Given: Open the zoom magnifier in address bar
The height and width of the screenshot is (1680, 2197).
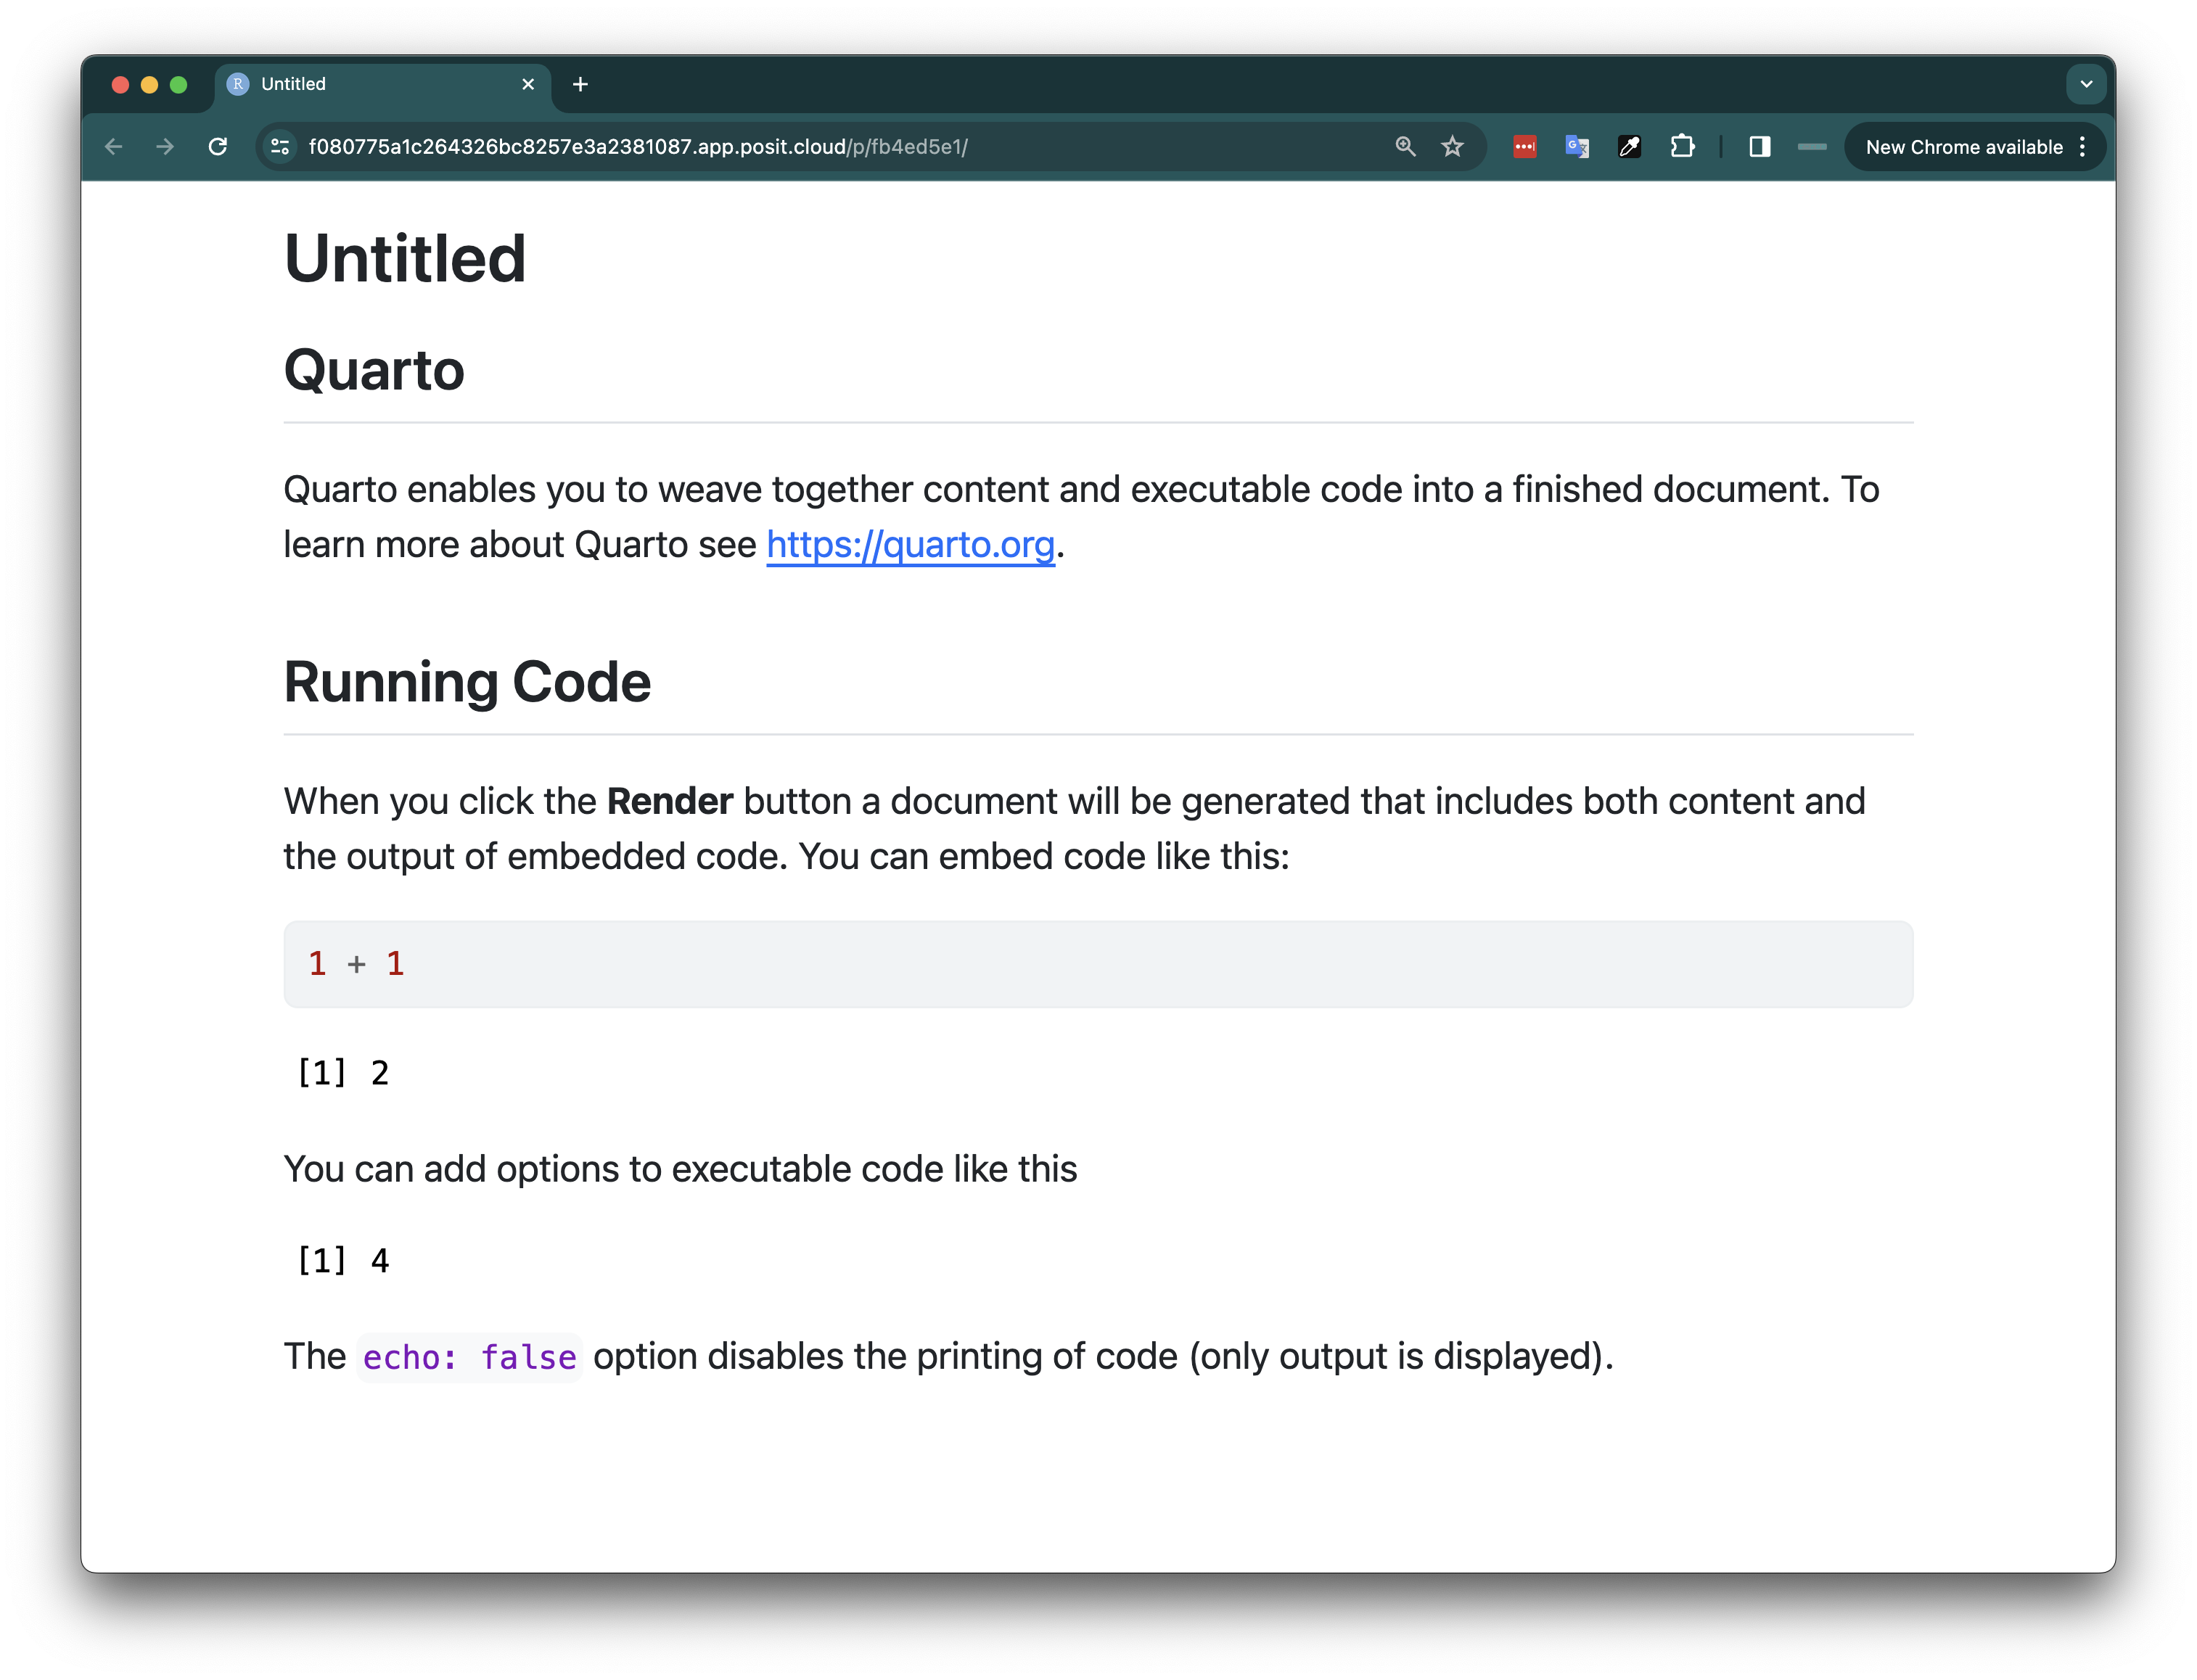Looking at the screenshot, I should pyautogui.click(x=1405, y=147).
